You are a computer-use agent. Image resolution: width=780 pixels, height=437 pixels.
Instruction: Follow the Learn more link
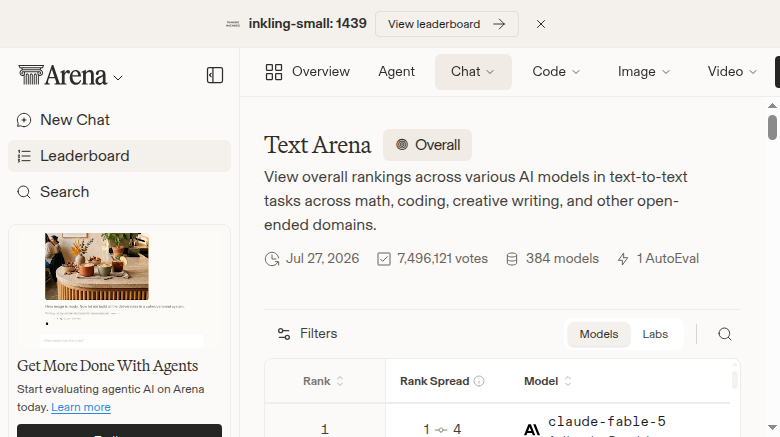tap(81, 407)
